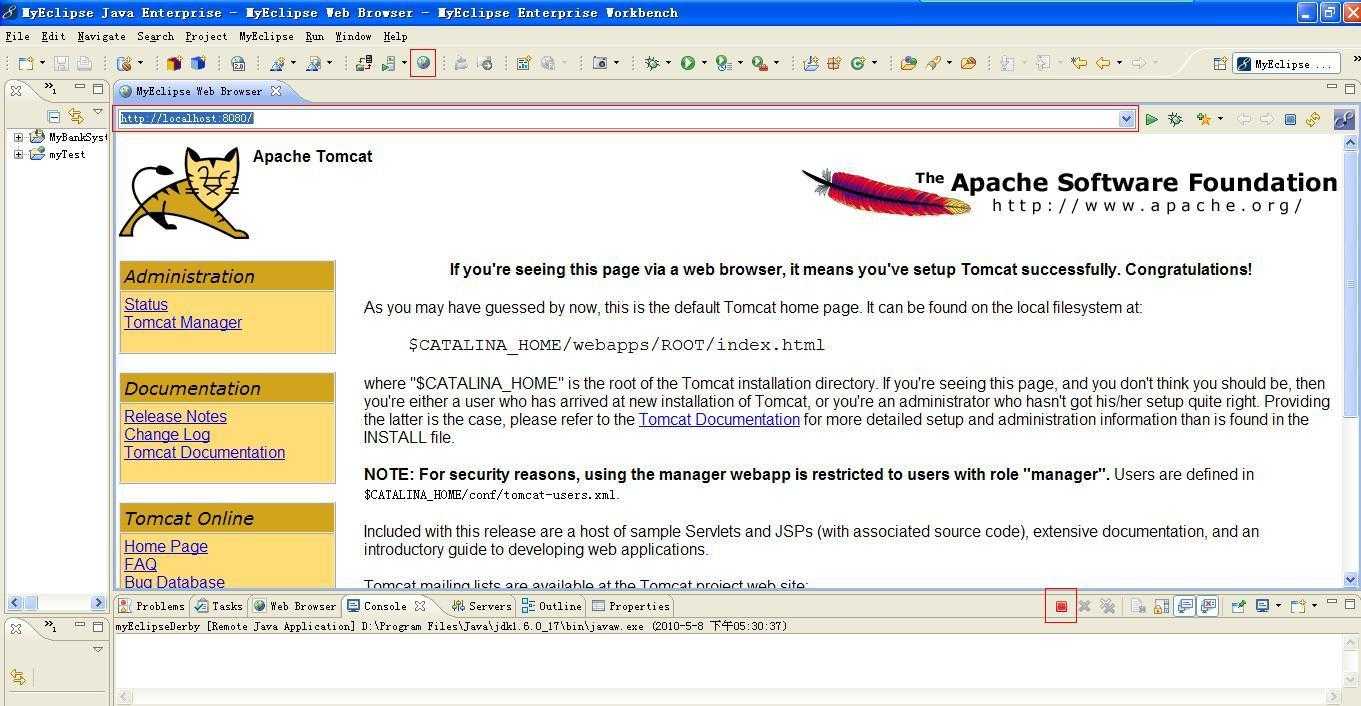Switch to the Problems tab
Screen dimensions: 1361x706
(x=151, y=606)
